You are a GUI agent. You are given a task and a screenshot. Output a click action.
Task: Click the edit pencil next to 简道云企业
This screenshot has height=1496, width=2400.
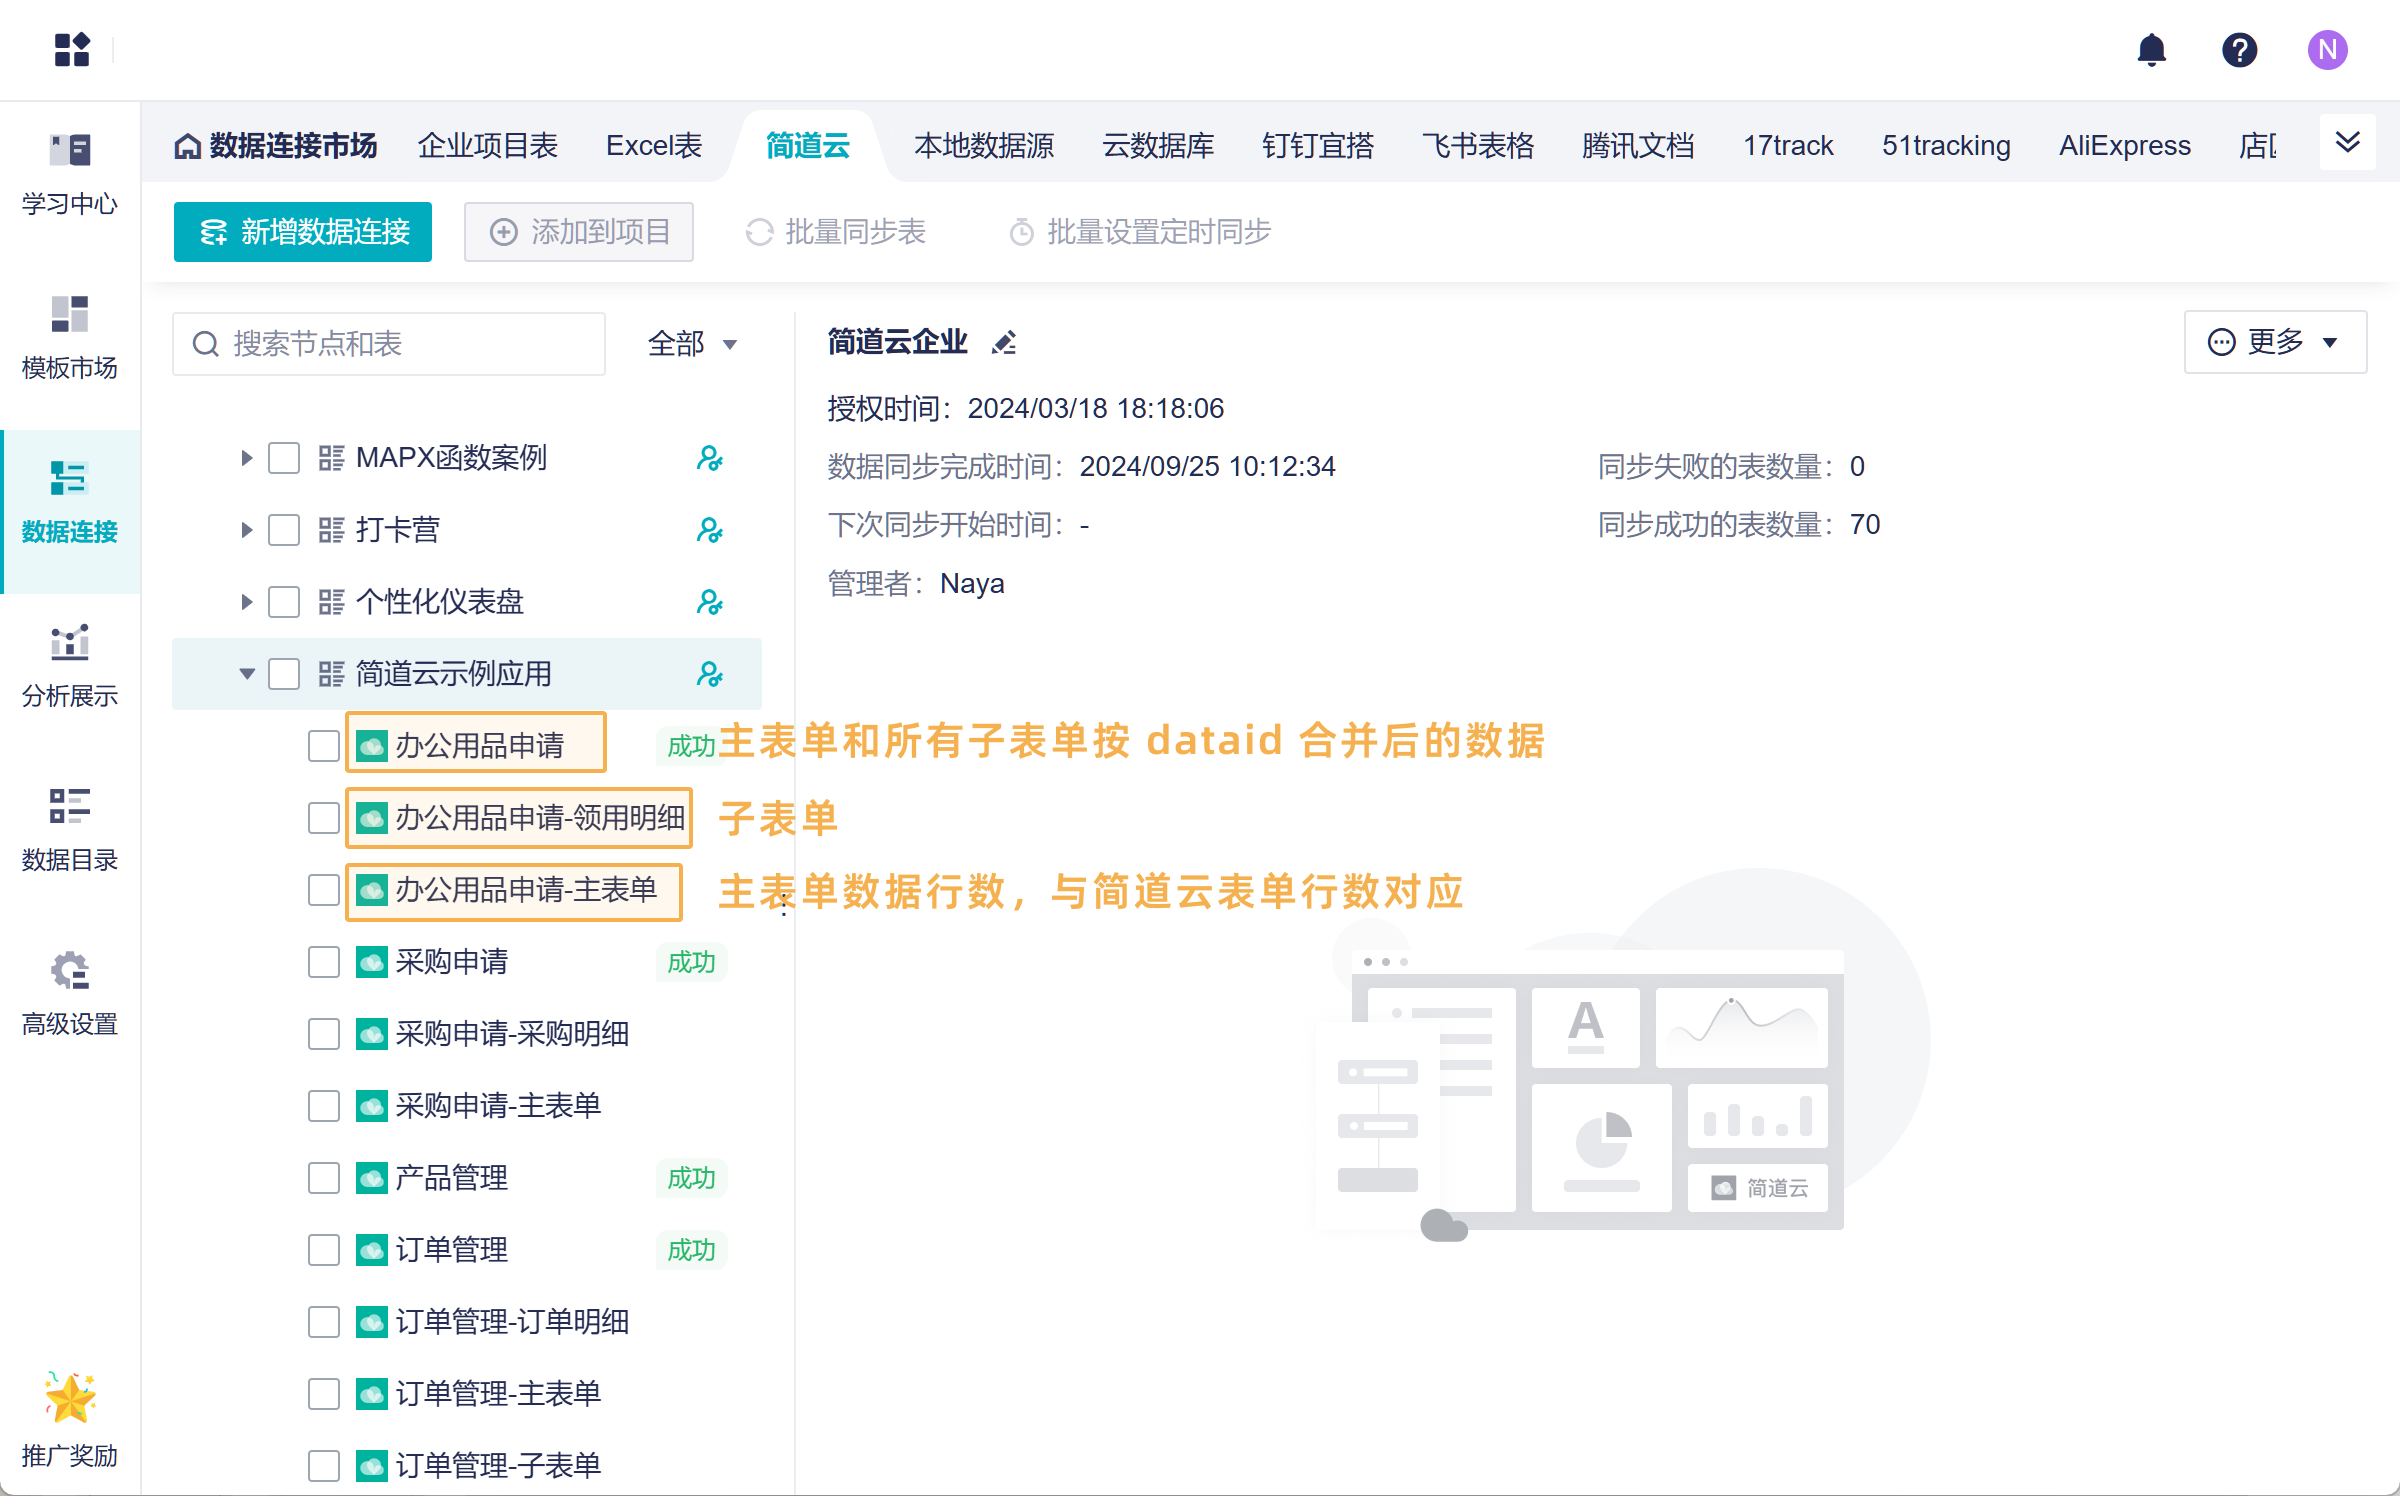click(x=1004, y=343)
